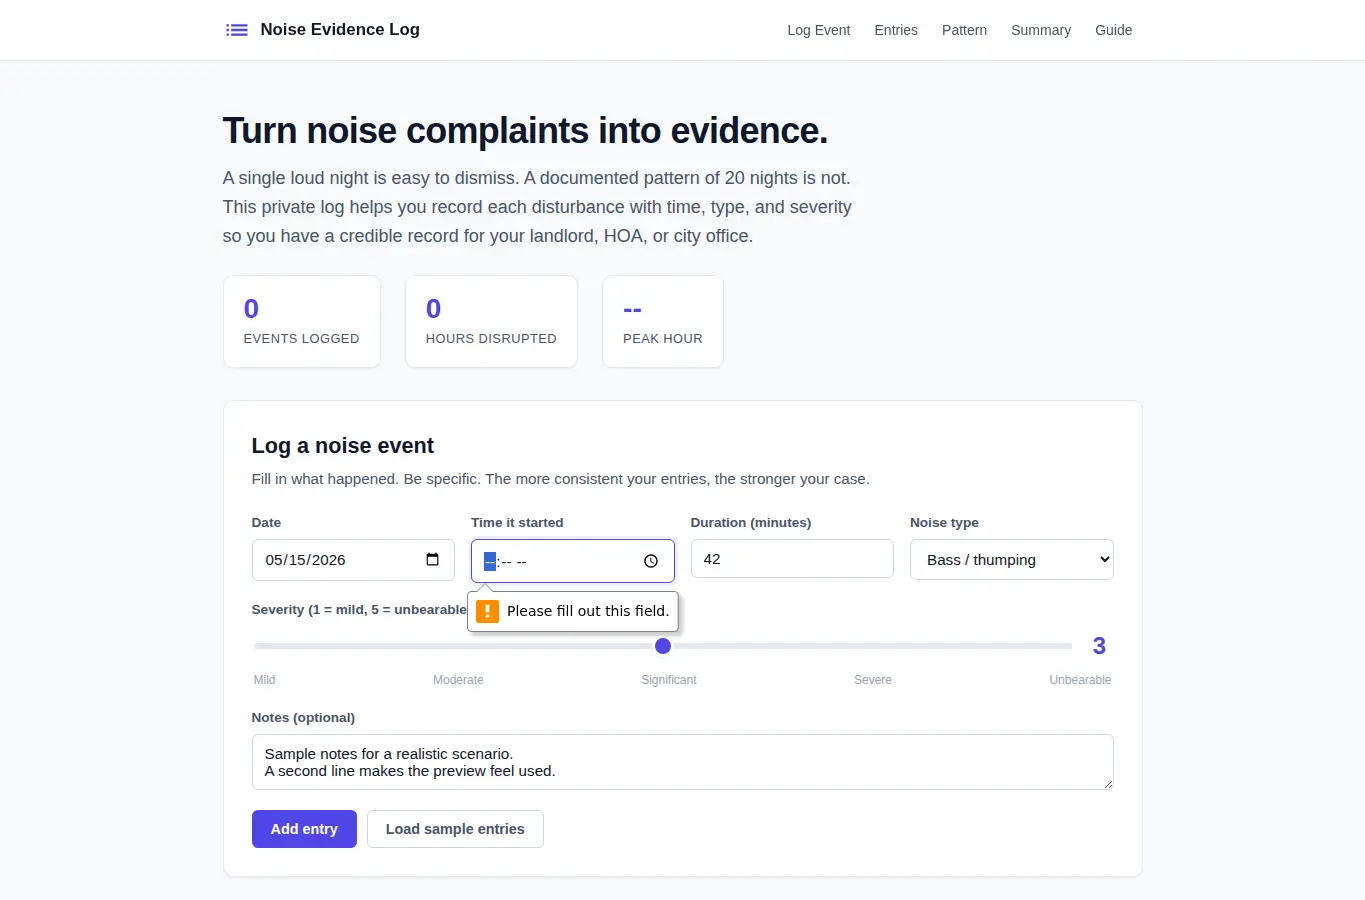Screen dimensions: 1365x900
Task: Click the Noise Evidence Log list icon
Action: (x=237, y=30)
